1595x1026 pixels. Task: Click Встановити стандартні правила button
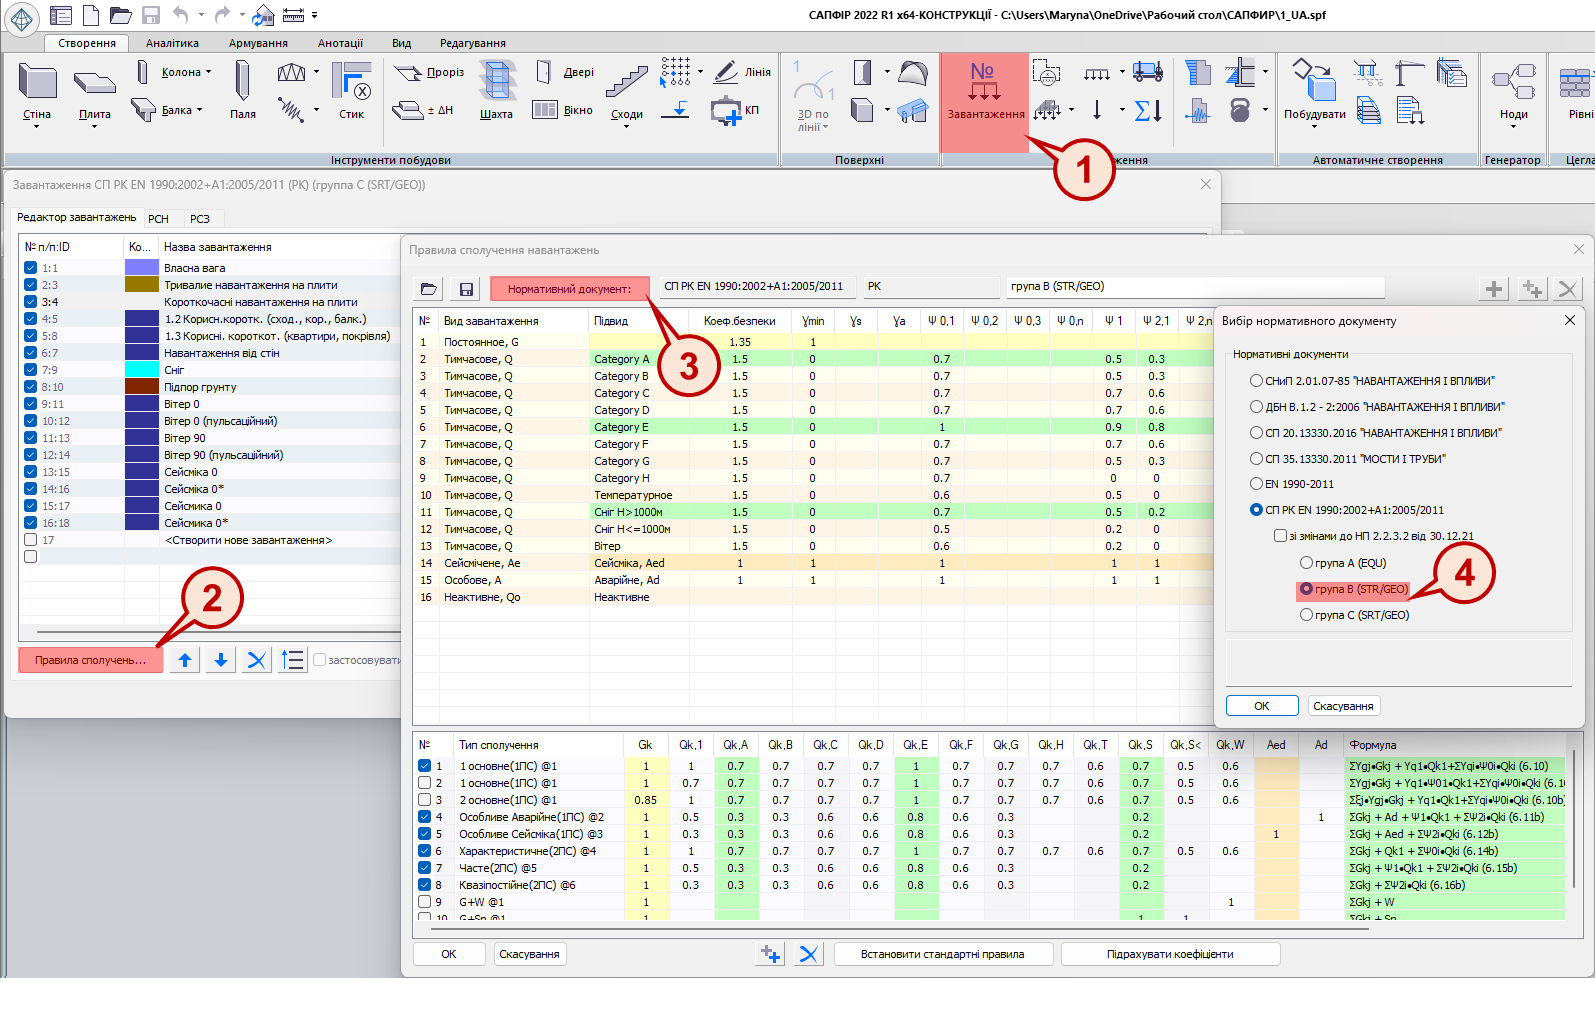[942, 954]
